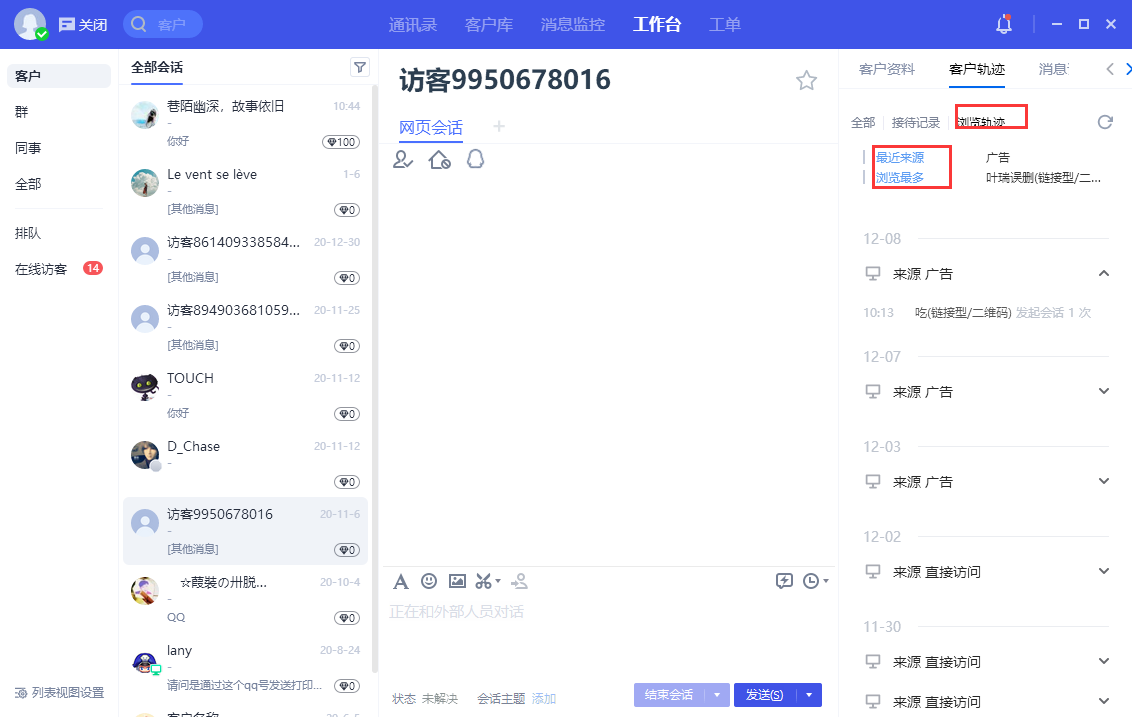Viewport: 1132px width, 717px height.
Task: Click the conversation list scrollbar
Action: tap(375, 379)
